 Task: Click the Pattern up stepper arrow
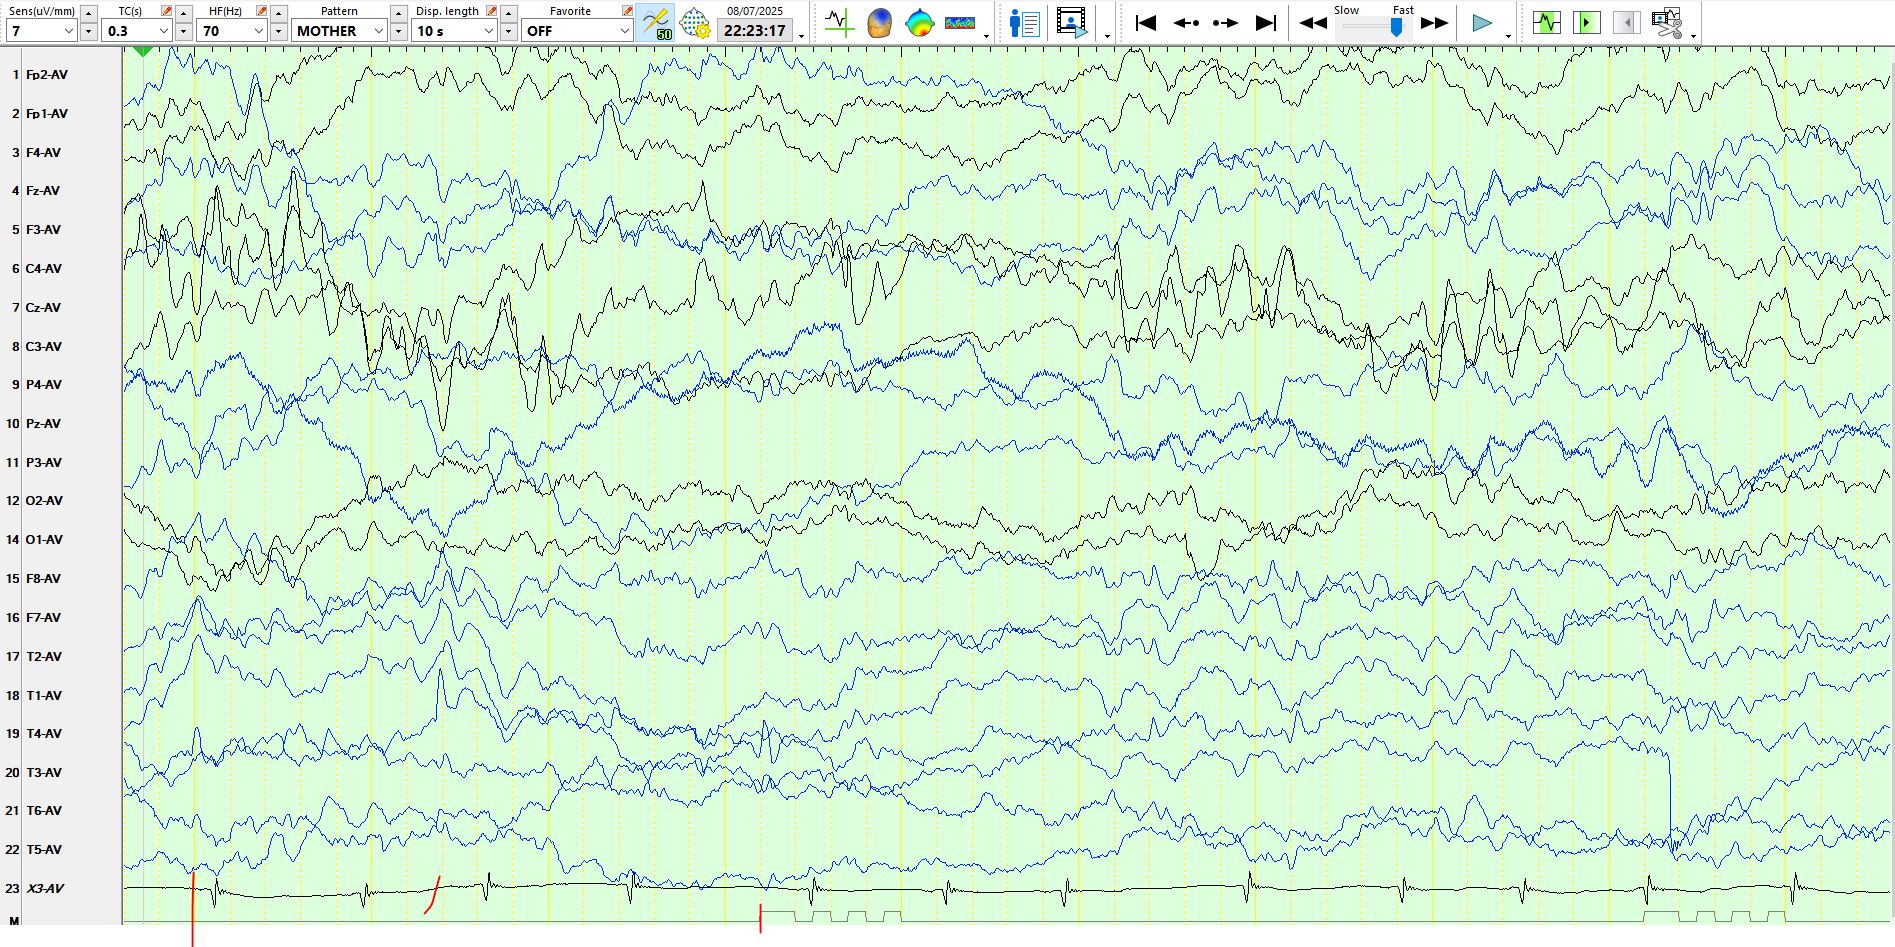[x=398, y=13]
